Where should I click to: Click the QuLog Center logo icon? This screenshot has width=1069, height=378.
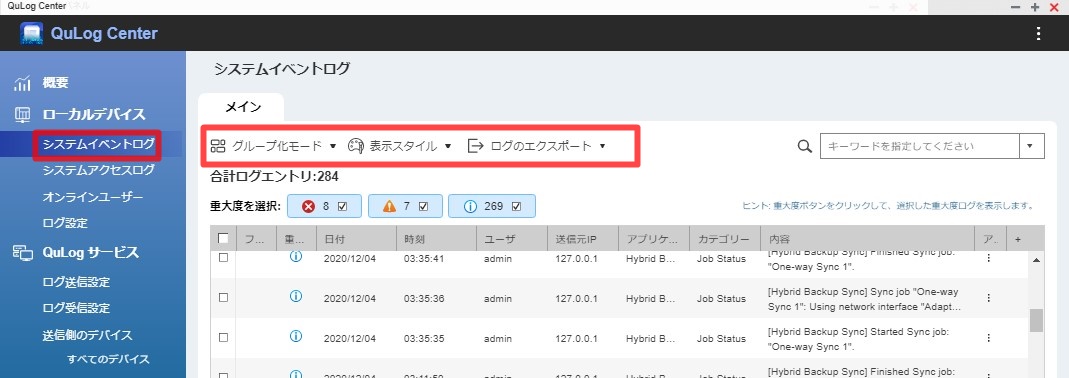[x=31, y=33]
